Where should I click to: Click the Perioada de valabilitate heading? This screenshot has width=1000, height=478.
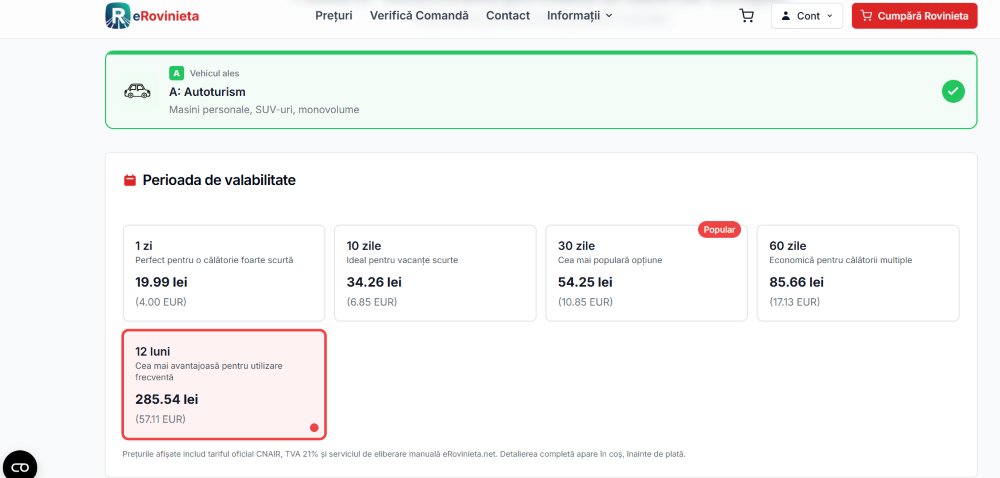[x=219, y=180]
